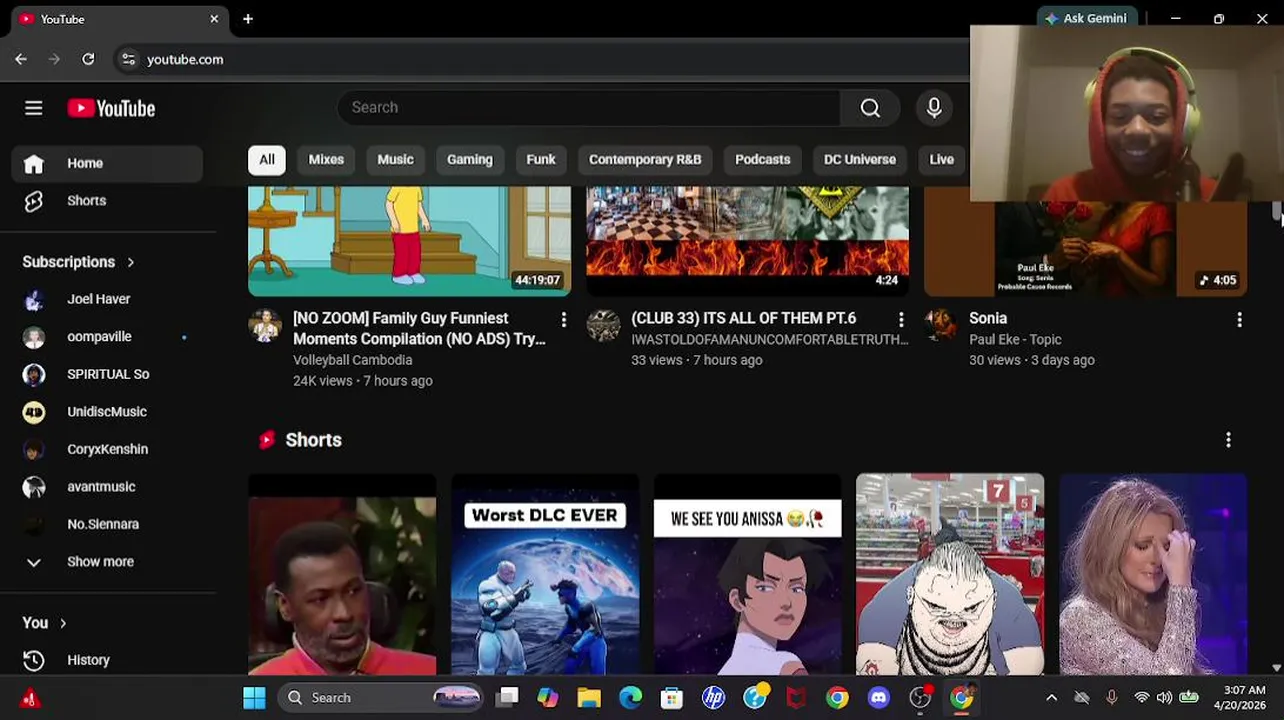Show hidden system tray icons
The width and height of the screenshot is (1284, 720).
click(1051, 698)
